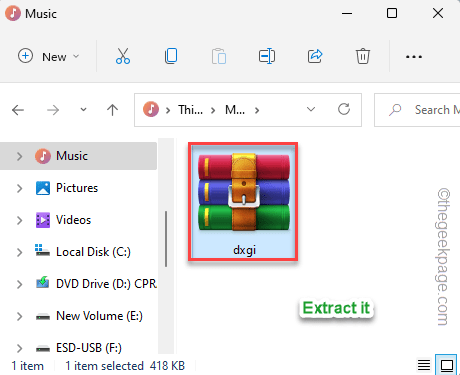The image size is (460, 375).
Task: Expand the Pictures tree node
Action: [x=20, y=188]
